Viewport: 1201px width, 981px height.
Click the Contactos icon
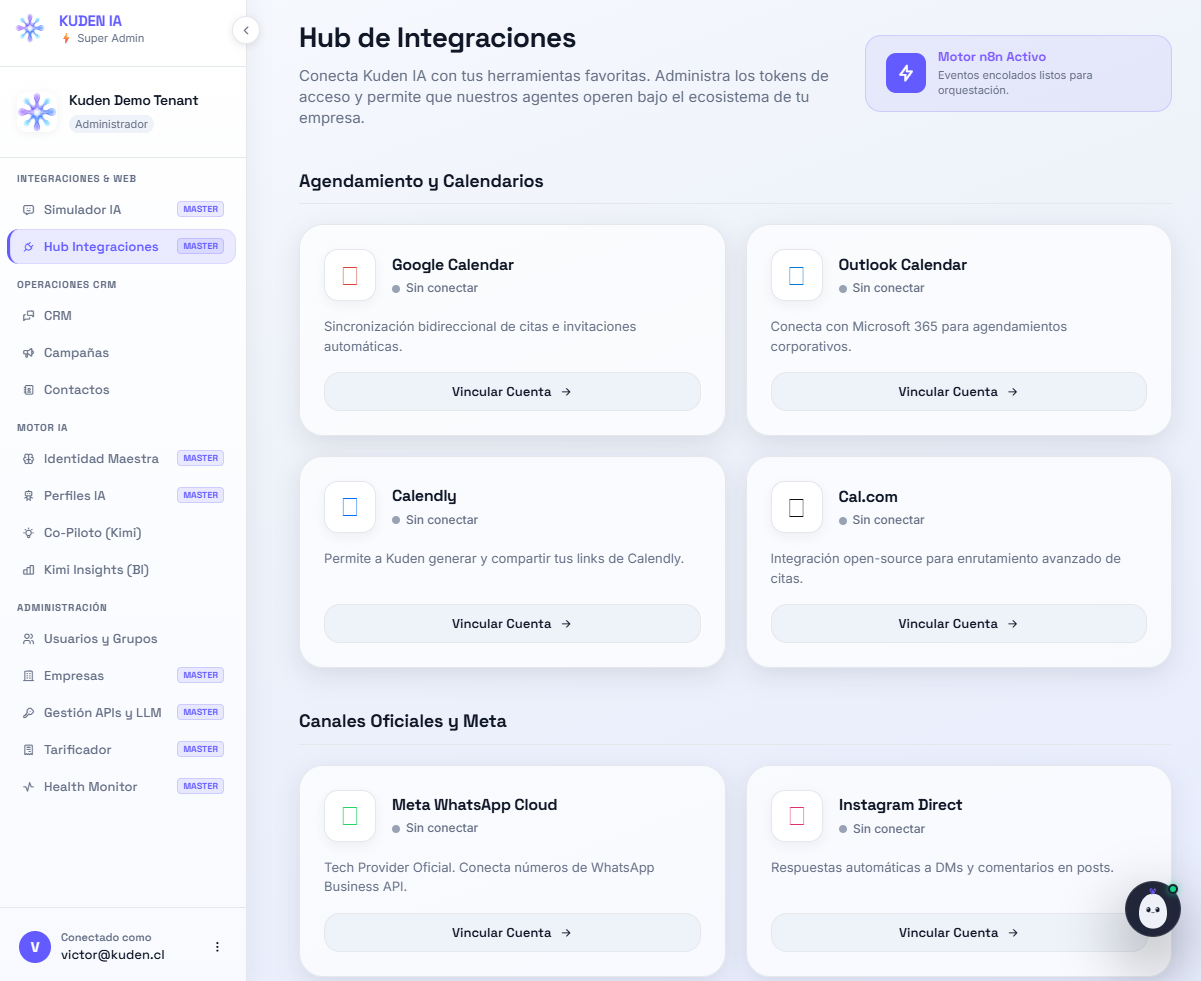click(28, 390)
